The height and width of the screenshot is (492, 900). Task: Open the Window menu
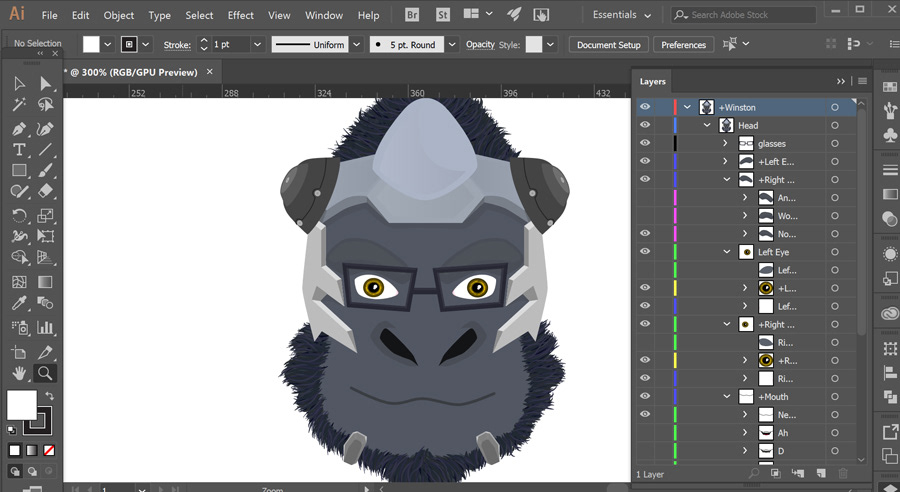[324, 16]
